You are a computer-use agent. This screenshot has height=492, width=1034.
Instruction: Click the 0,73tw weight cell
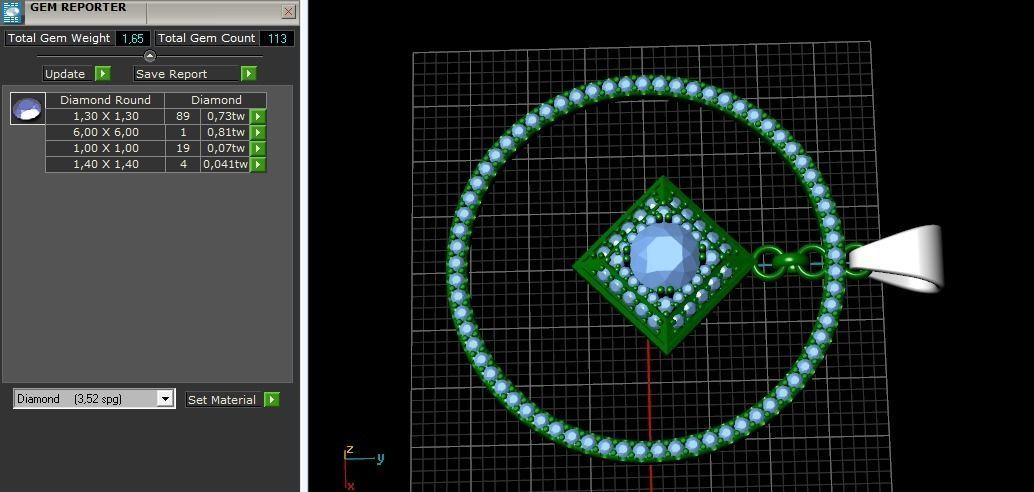pyautogui.click(x=226, y=117)
